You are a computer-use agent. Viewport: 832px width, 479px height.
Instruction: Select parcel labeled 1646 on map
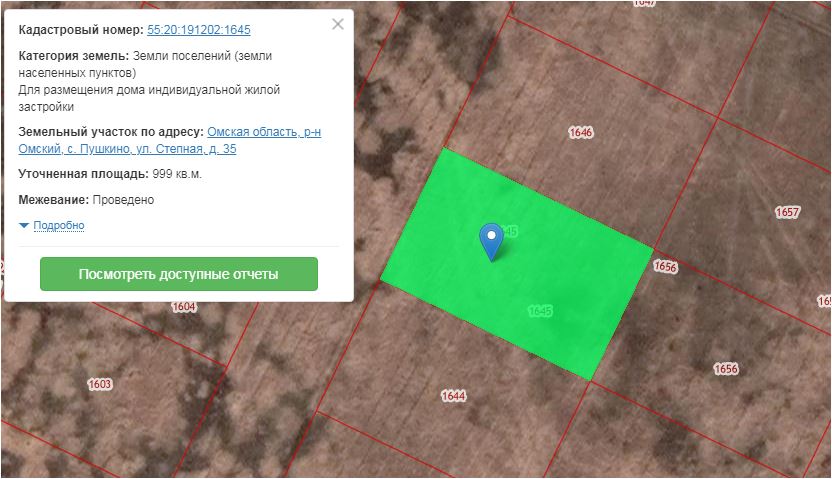tap(580, 132)
